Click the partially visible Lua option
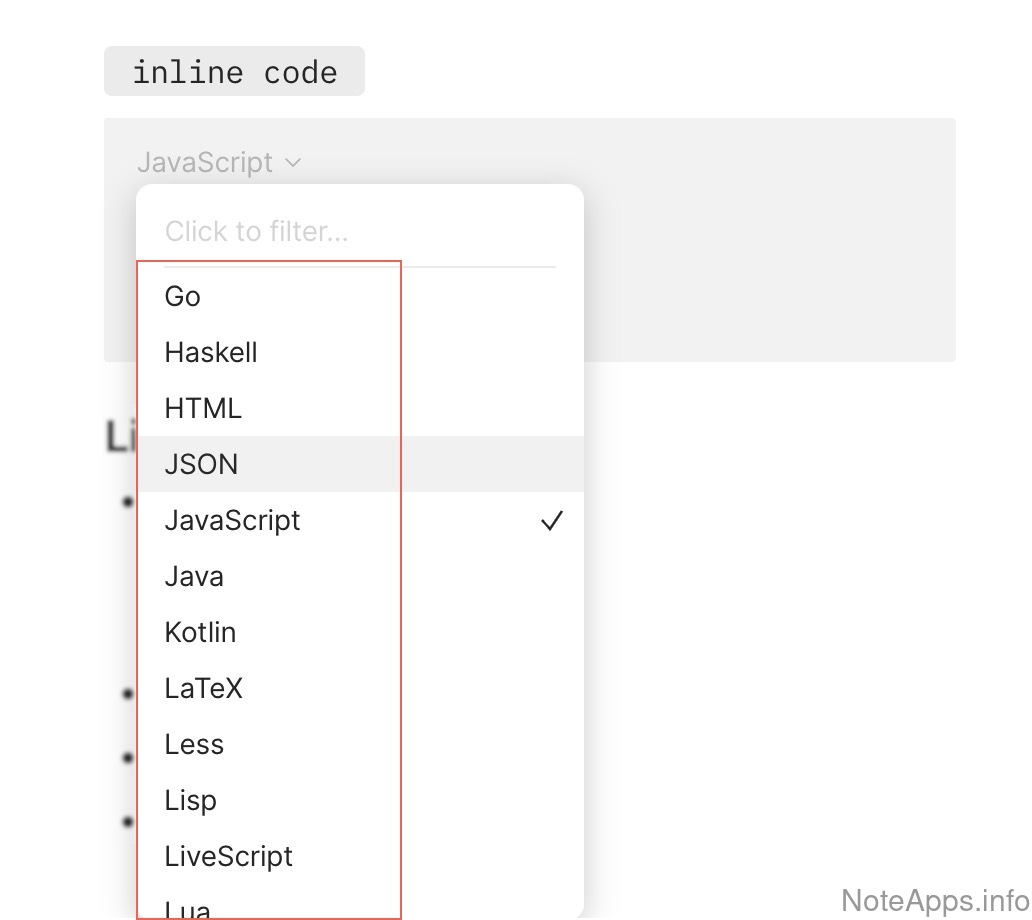The width and height of the screenshot is (1032, 920). 188,908
